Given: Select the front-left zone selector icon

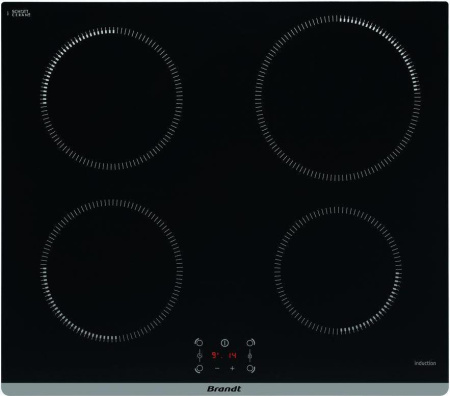Looking at the screenshot, I should [x=199, y=369].
